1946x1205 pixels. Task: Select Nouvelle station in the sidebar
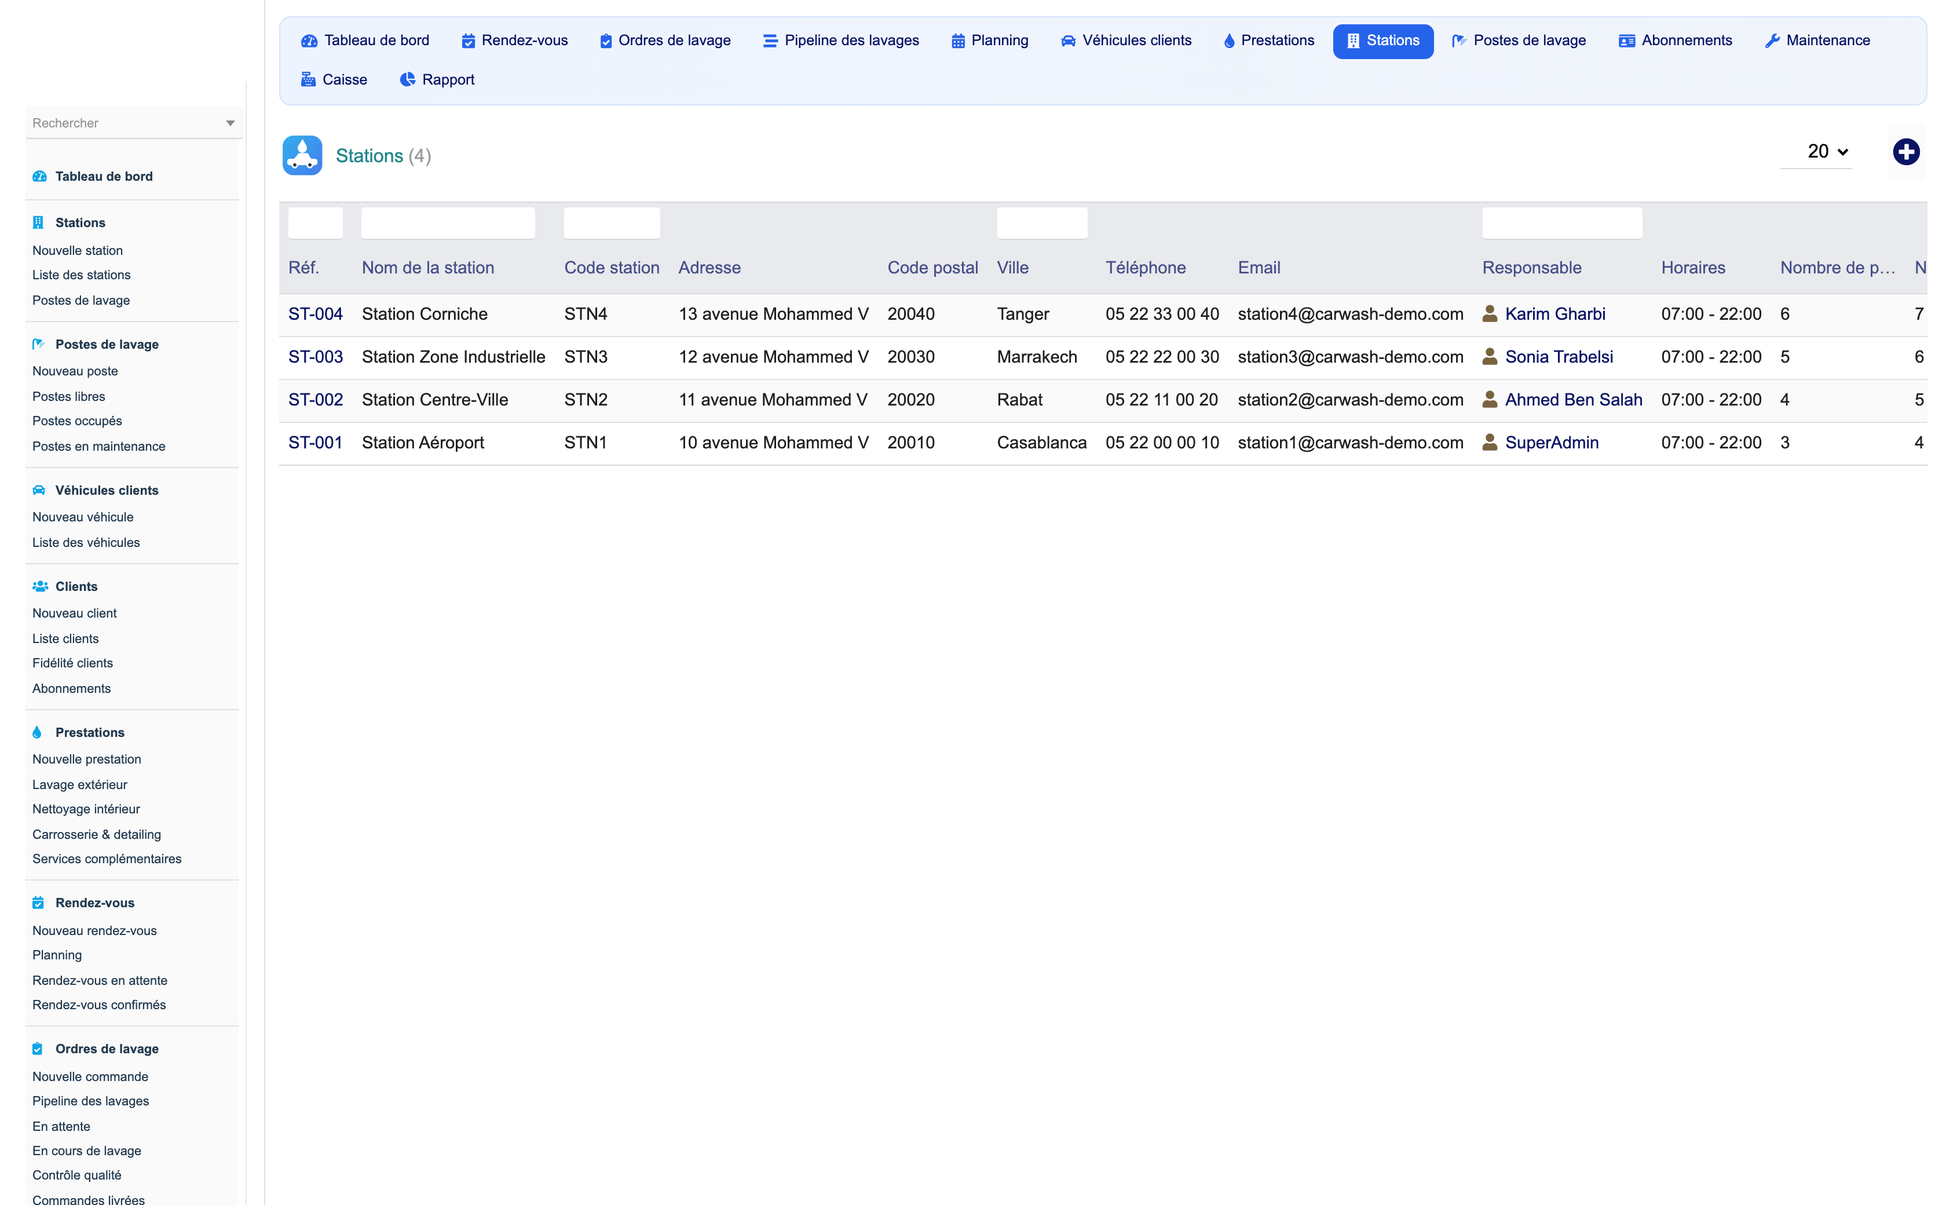77,251
